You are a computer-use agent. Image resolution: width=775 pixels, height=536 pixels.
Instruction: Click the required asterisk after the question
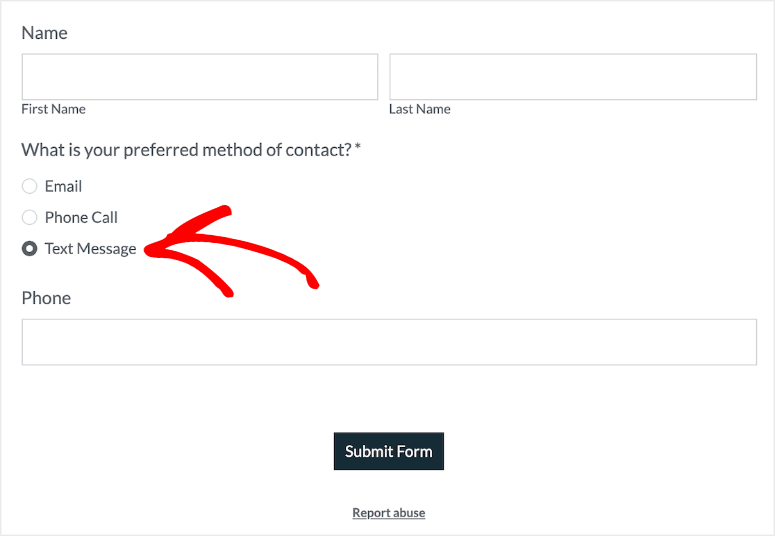pos(358,149)
